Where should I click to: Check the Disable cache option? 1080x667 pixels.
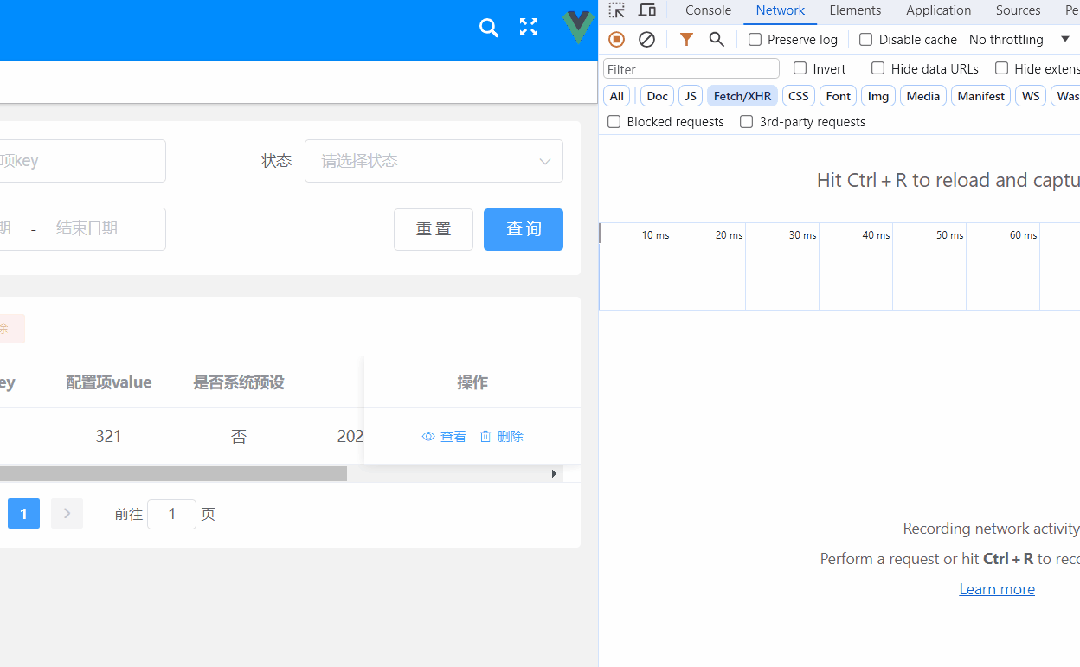pyautogui.click(x=866, y=40)
